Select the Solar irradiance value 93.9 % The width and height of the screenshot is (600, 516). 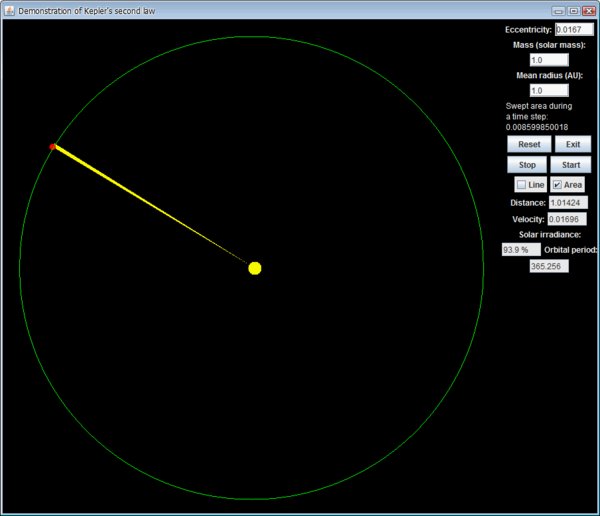(521, 250)
